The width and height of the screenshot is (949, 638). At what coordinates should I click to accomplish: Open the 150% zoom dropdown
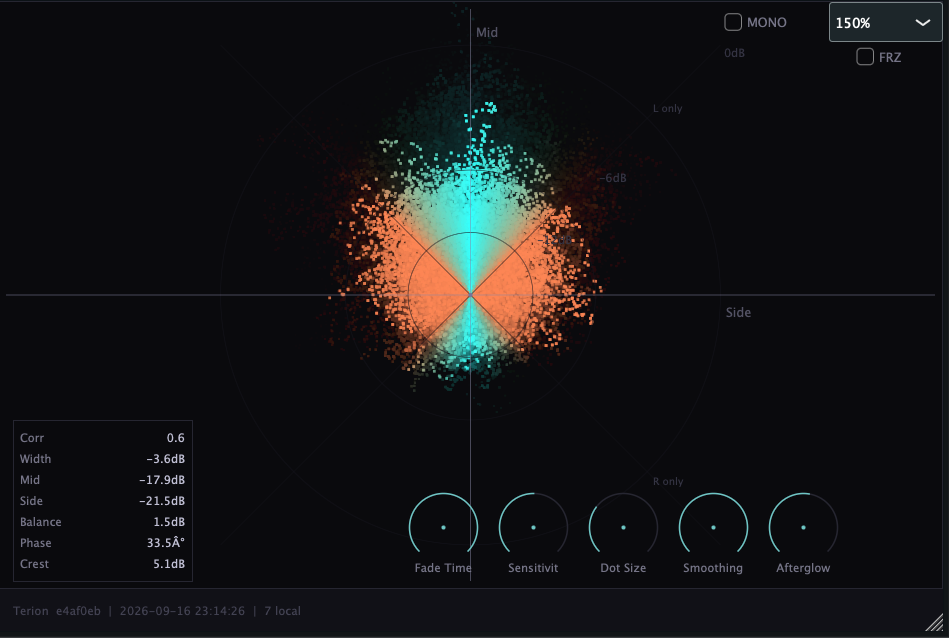(885, 22)
